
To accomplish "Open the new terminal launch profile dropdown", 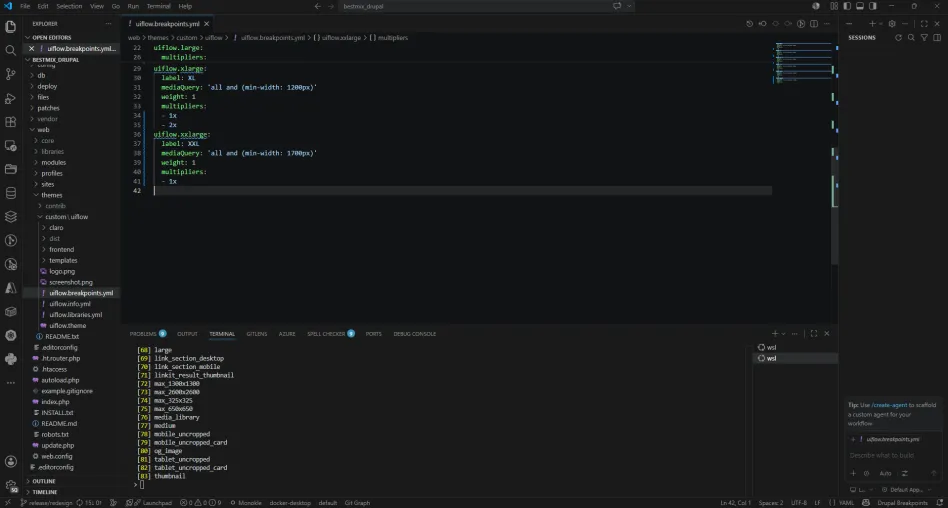I will [784, 333].
